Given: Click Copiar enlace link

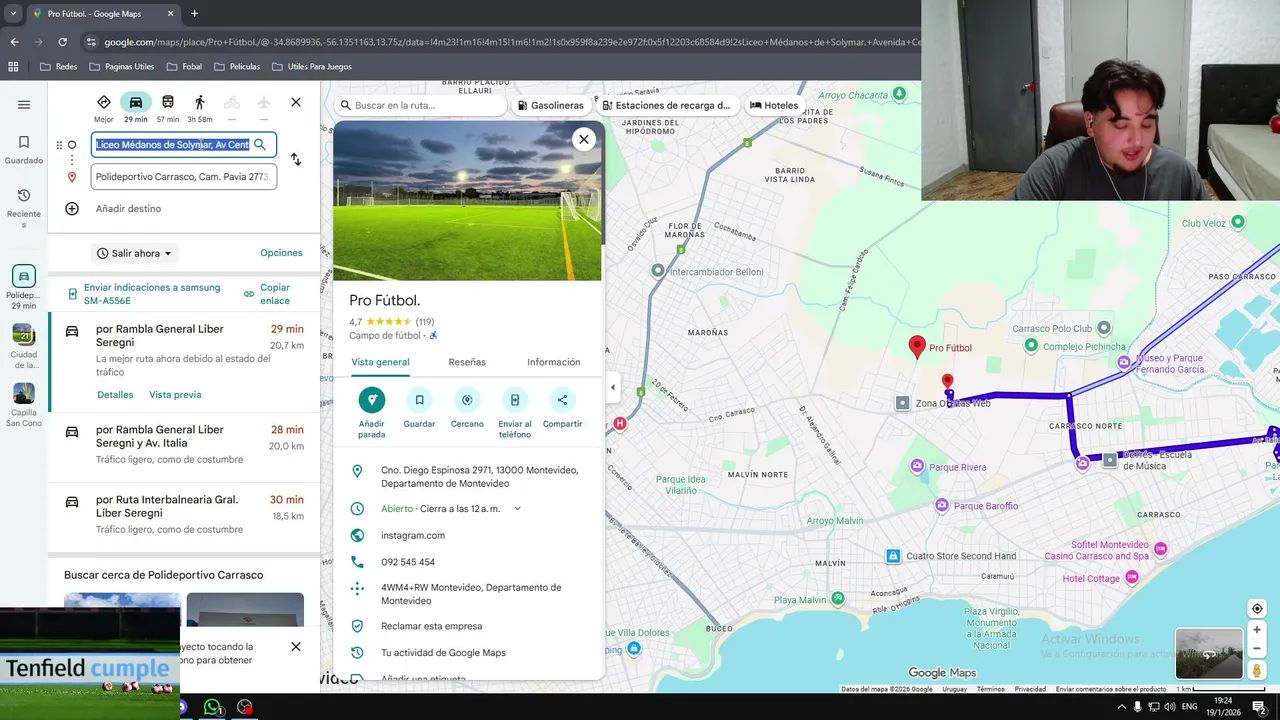Looking at the screenshot, I should pyautogui.click(x=267, y=294).
